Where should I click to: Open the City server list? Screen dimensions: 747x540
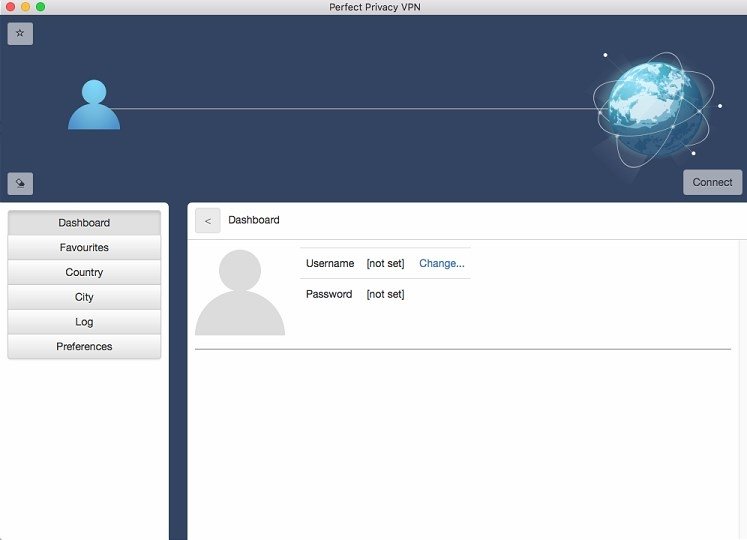84,297
